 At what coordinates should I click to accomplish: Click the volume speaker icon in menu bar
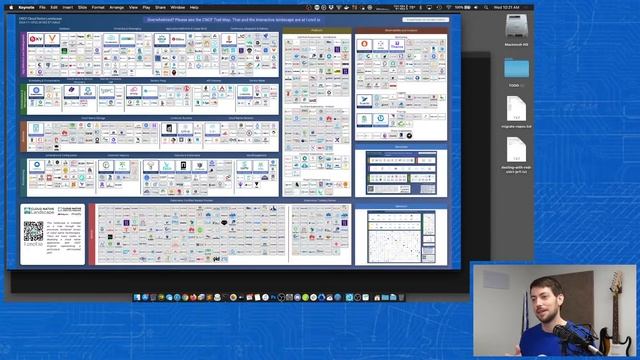click(x=476, y=7)
